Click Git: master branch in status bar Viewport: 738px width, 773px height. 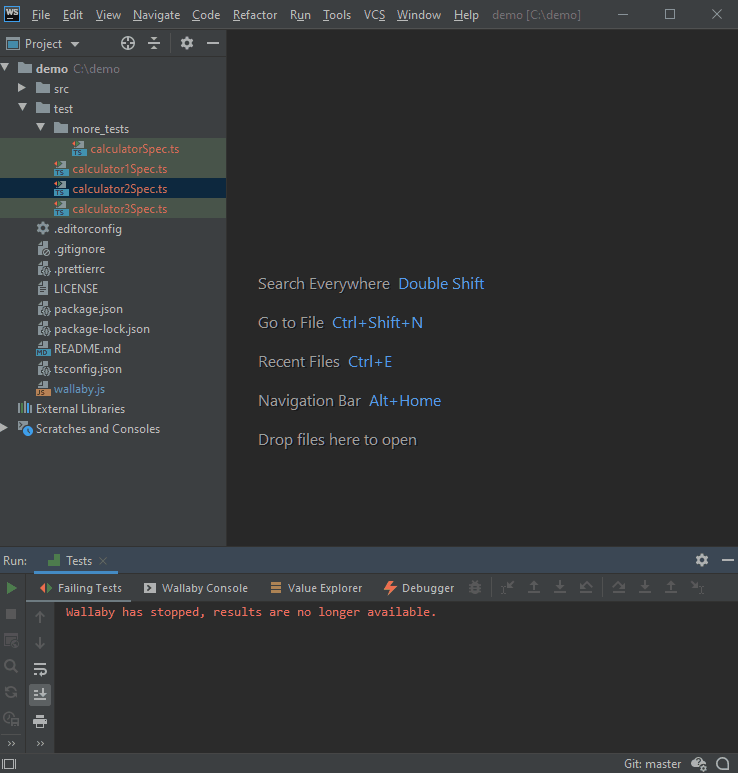(652, 764)
